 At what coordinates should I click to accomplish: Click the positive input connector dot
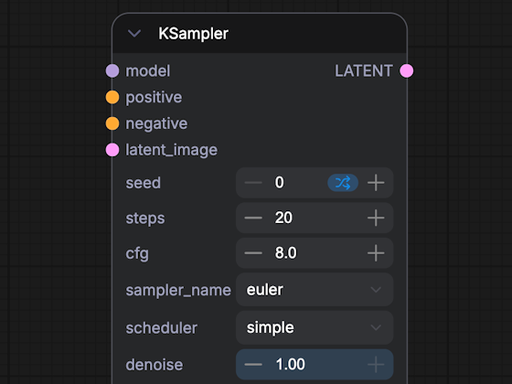point(112,97)
